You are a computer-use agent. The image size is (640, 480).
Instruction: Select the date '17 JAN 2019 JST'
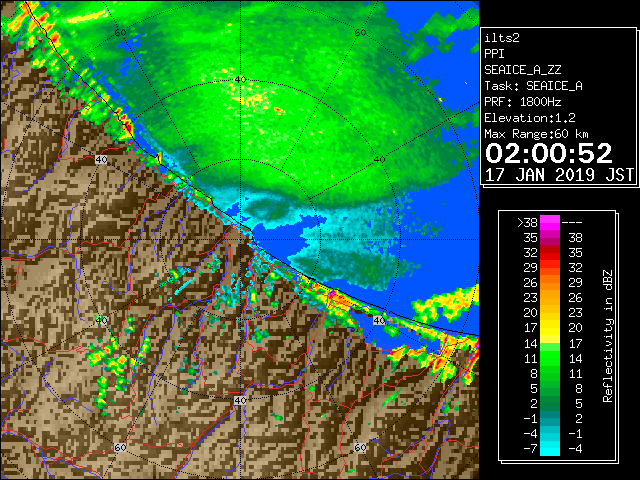pos(559,175)
